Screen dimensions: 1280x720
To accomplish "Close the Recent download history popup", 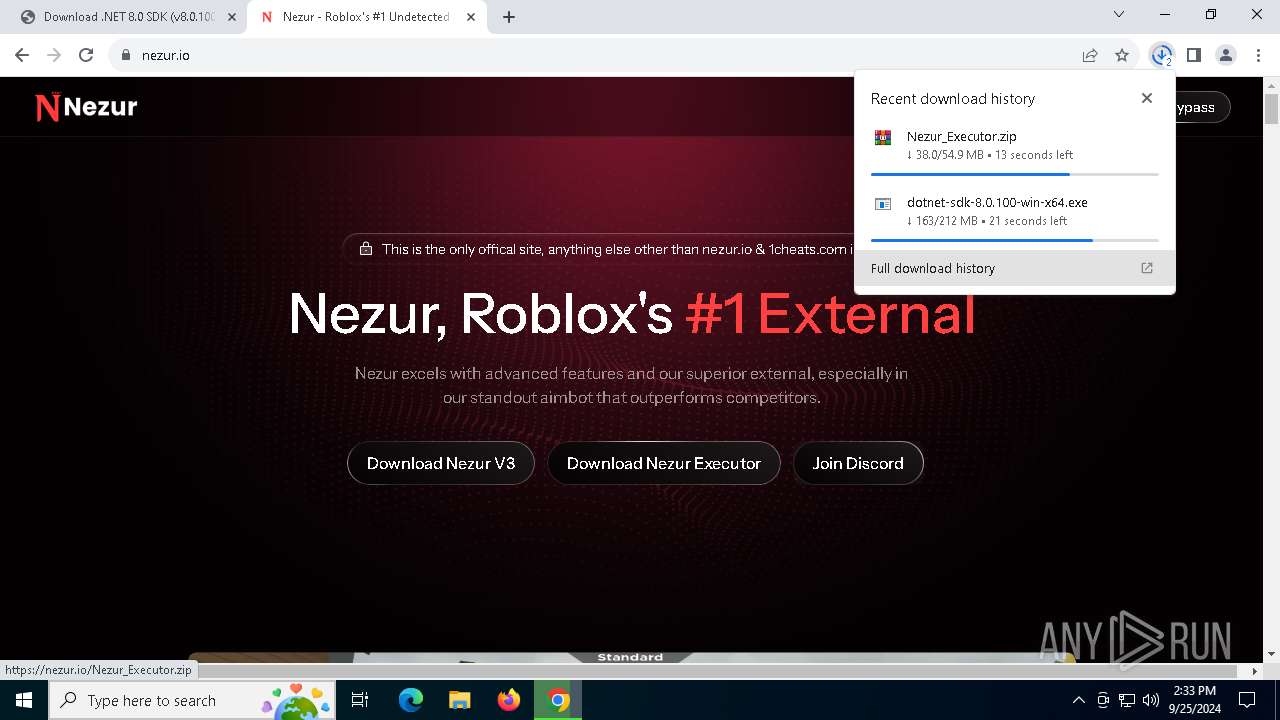I will coord(1147,98).
